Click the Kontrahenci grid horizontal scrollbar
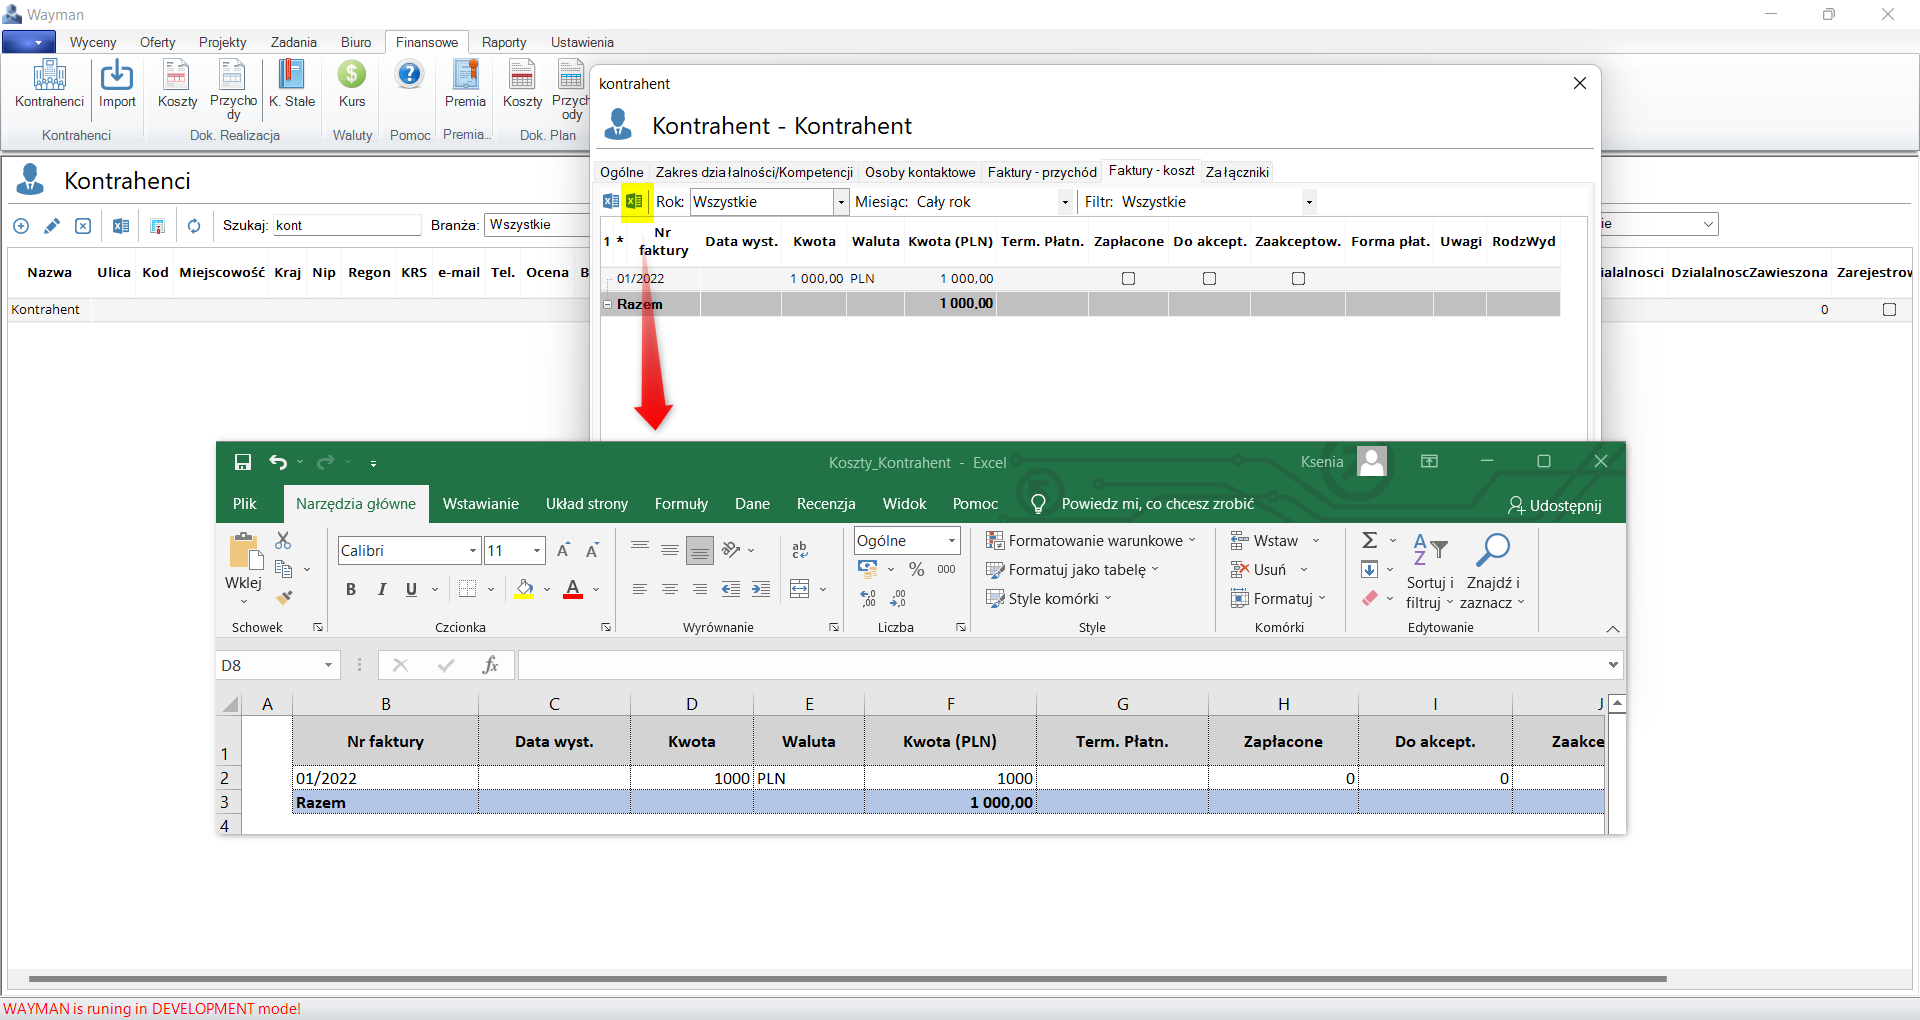This screenshot has width=1920, height=1020. (848, 979)
